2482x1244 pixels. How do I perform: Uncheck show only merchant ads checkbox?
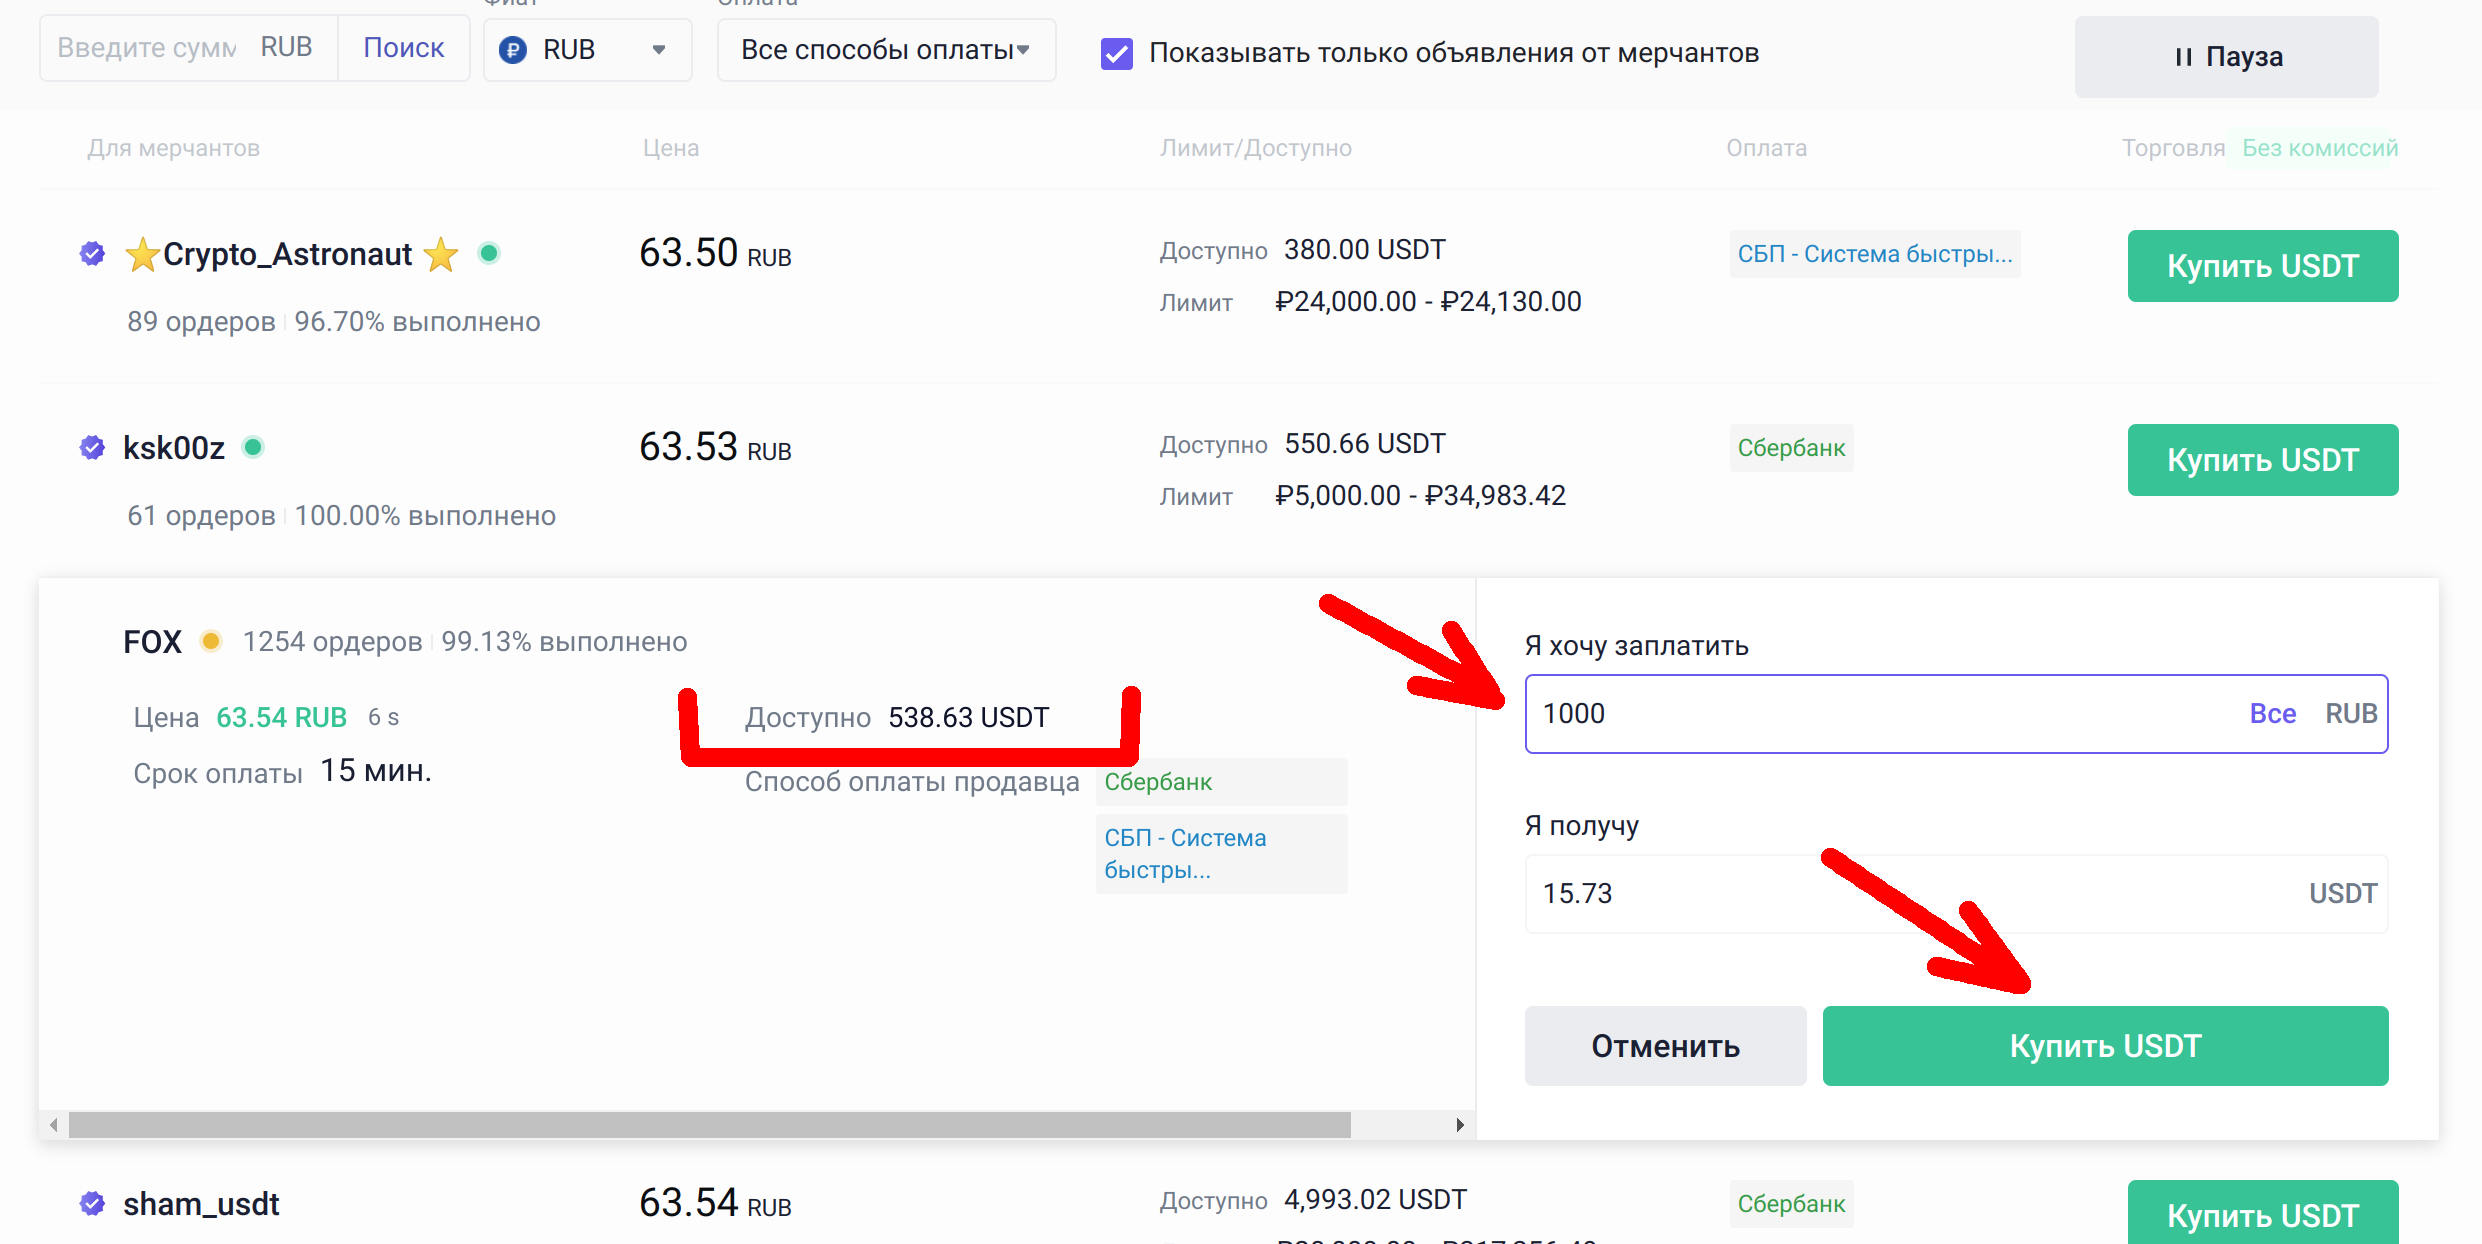click(1117, 53)
